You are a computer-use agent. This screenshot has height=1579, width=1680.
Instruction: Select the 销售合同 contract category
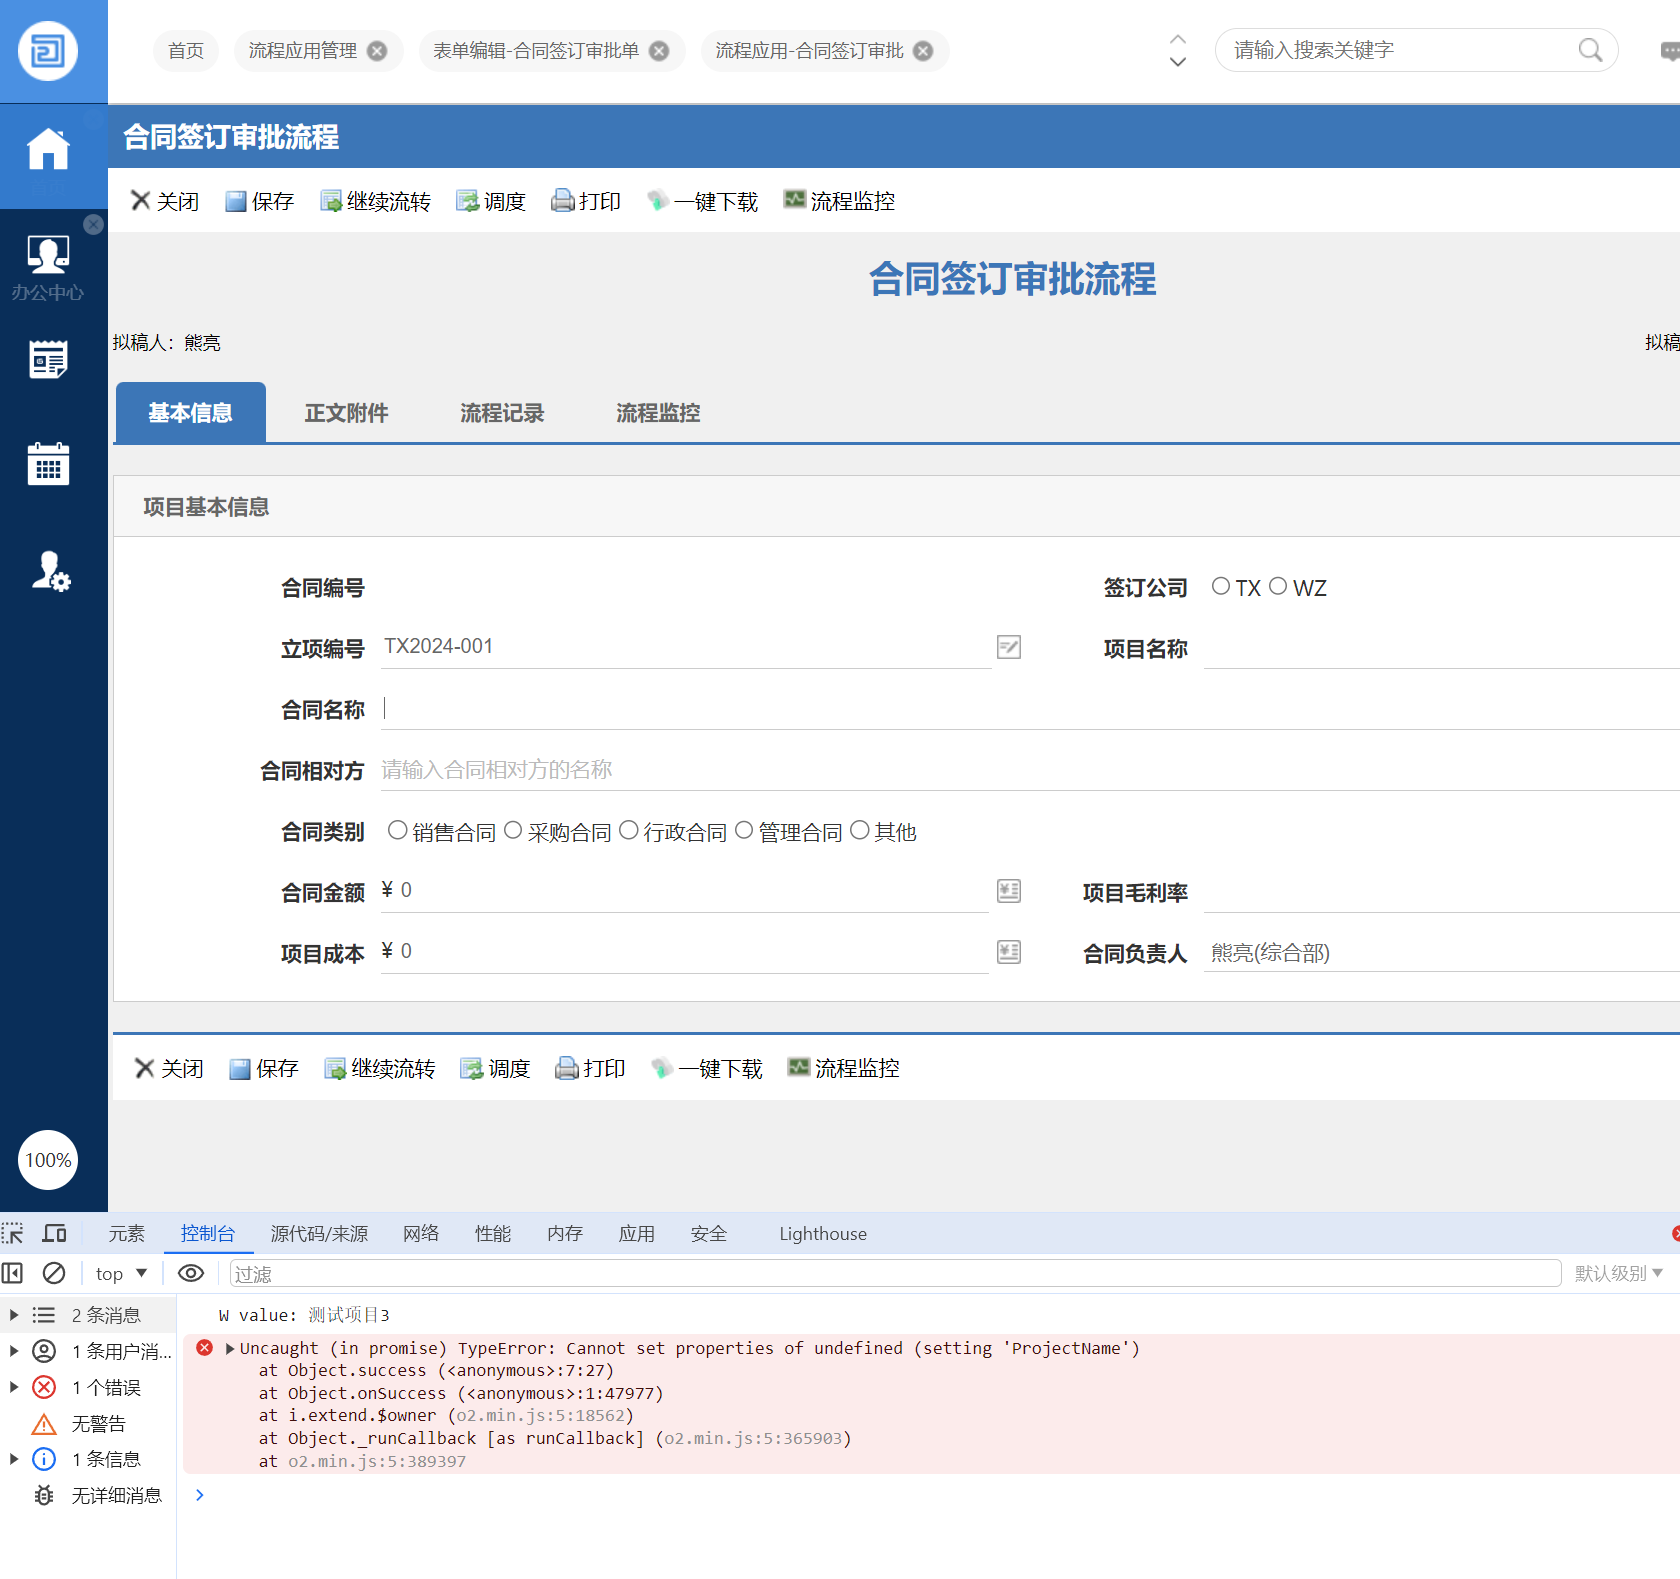(x=398, y=831)
